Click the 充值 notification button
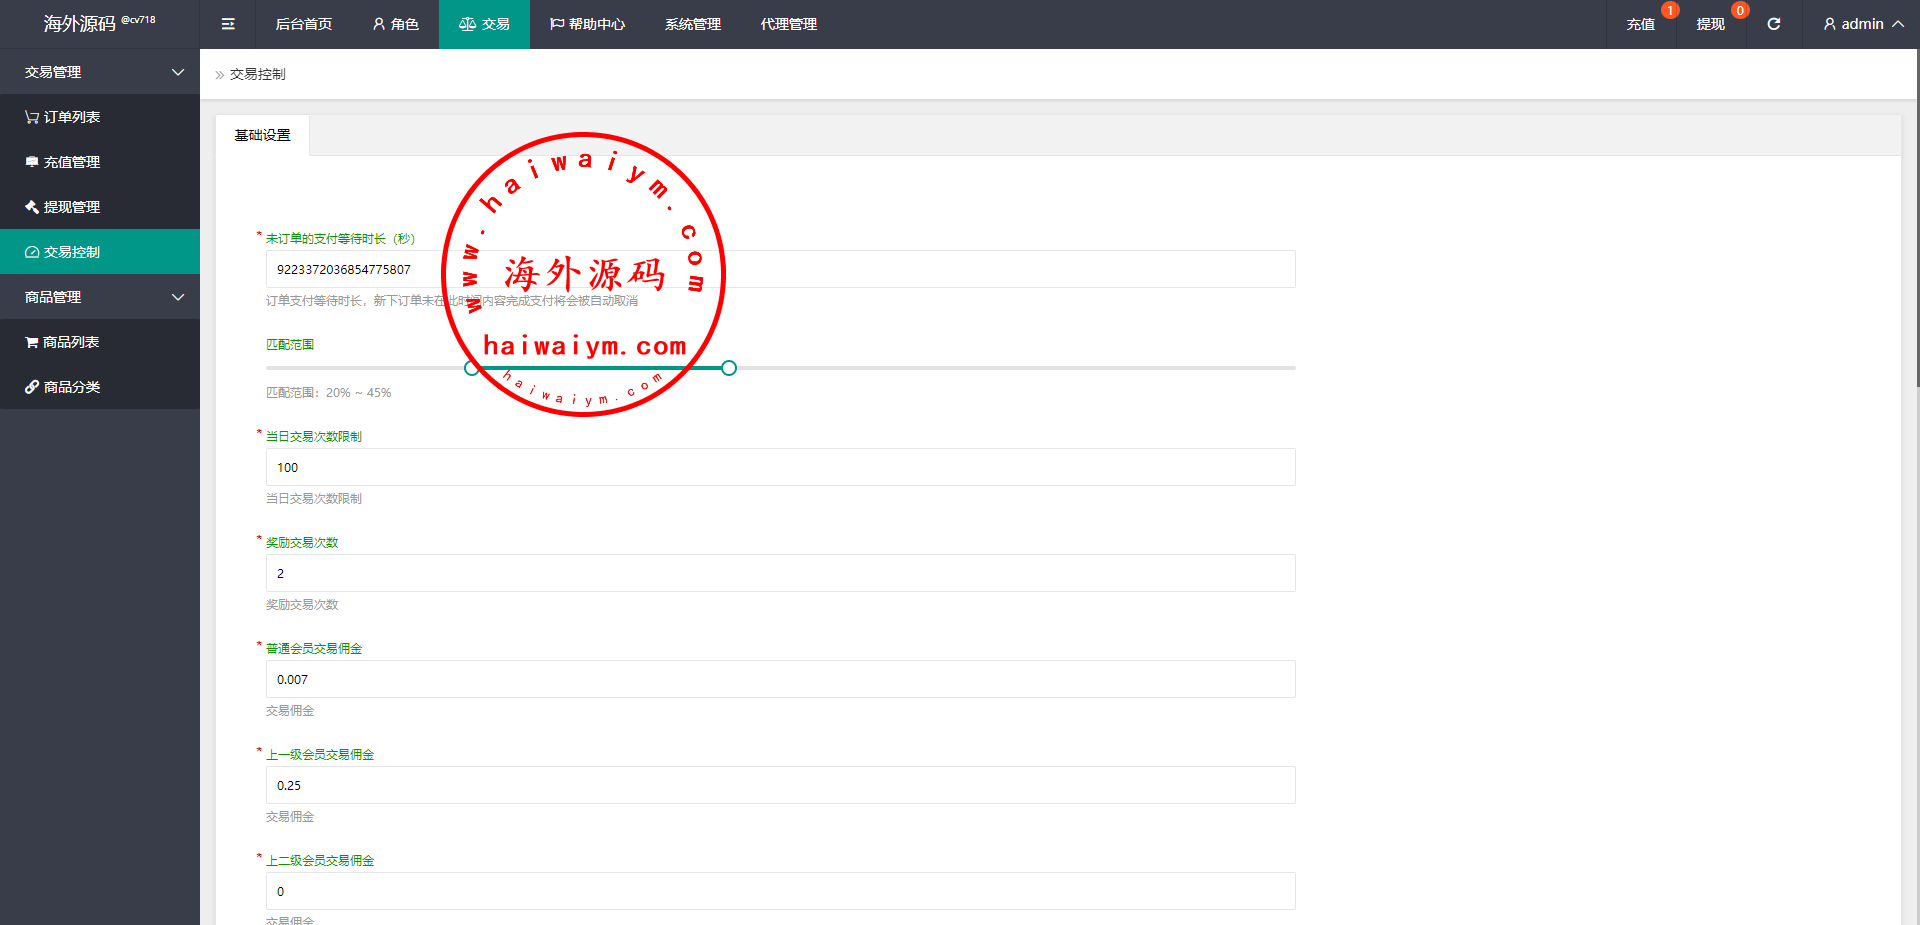The image size is (1920, 925). point(1640,24)
